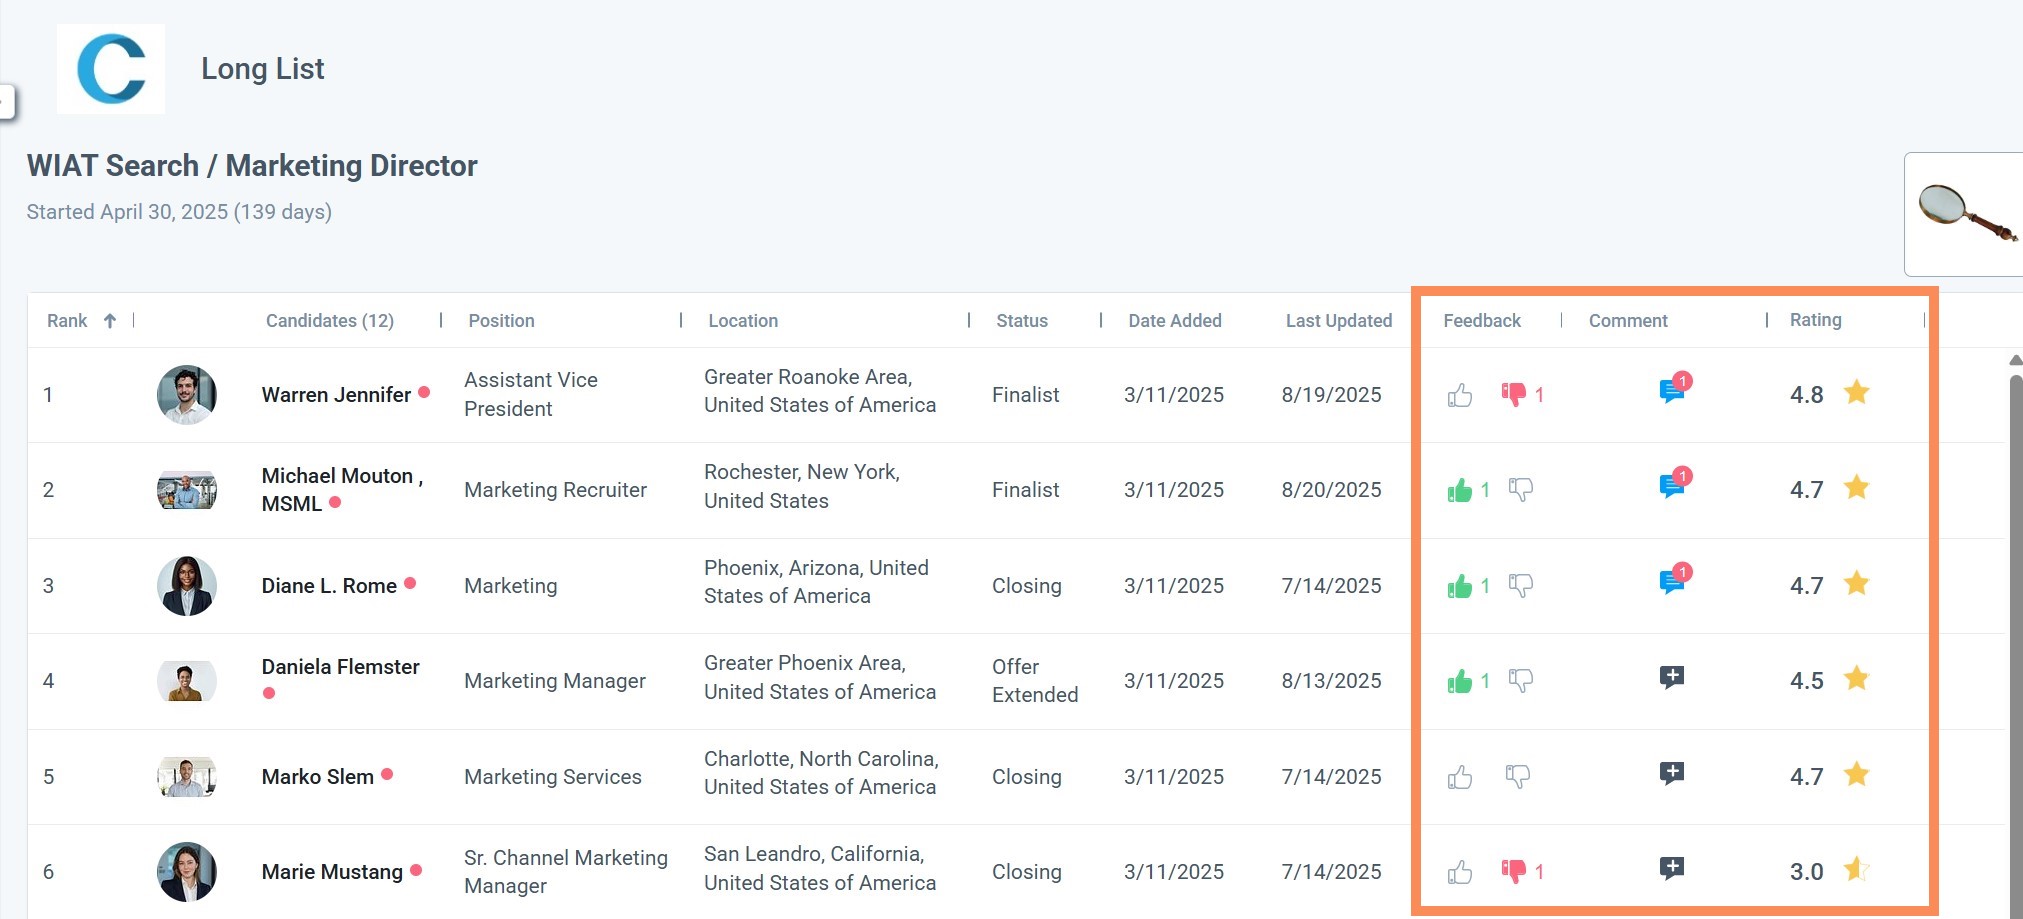The image size is (2023, 919).
Task: Sort by the Date Added column header
Action: coord(1175,321)
